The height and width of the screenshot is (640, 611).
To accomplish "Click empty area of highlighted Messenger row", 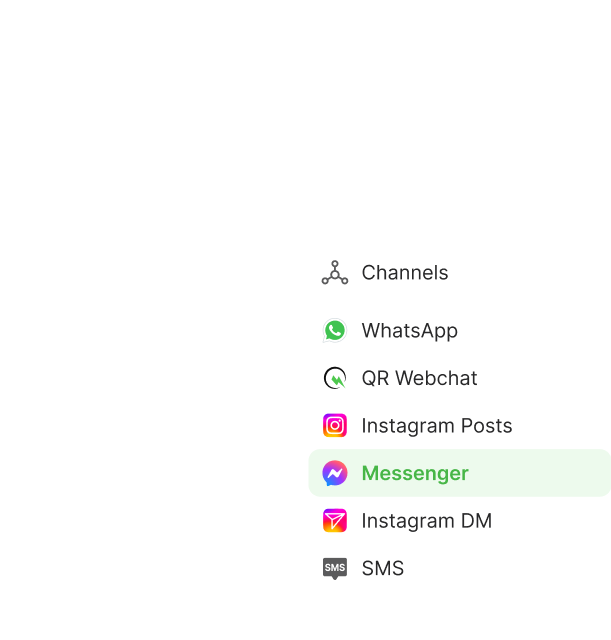I will pos(539,473).
